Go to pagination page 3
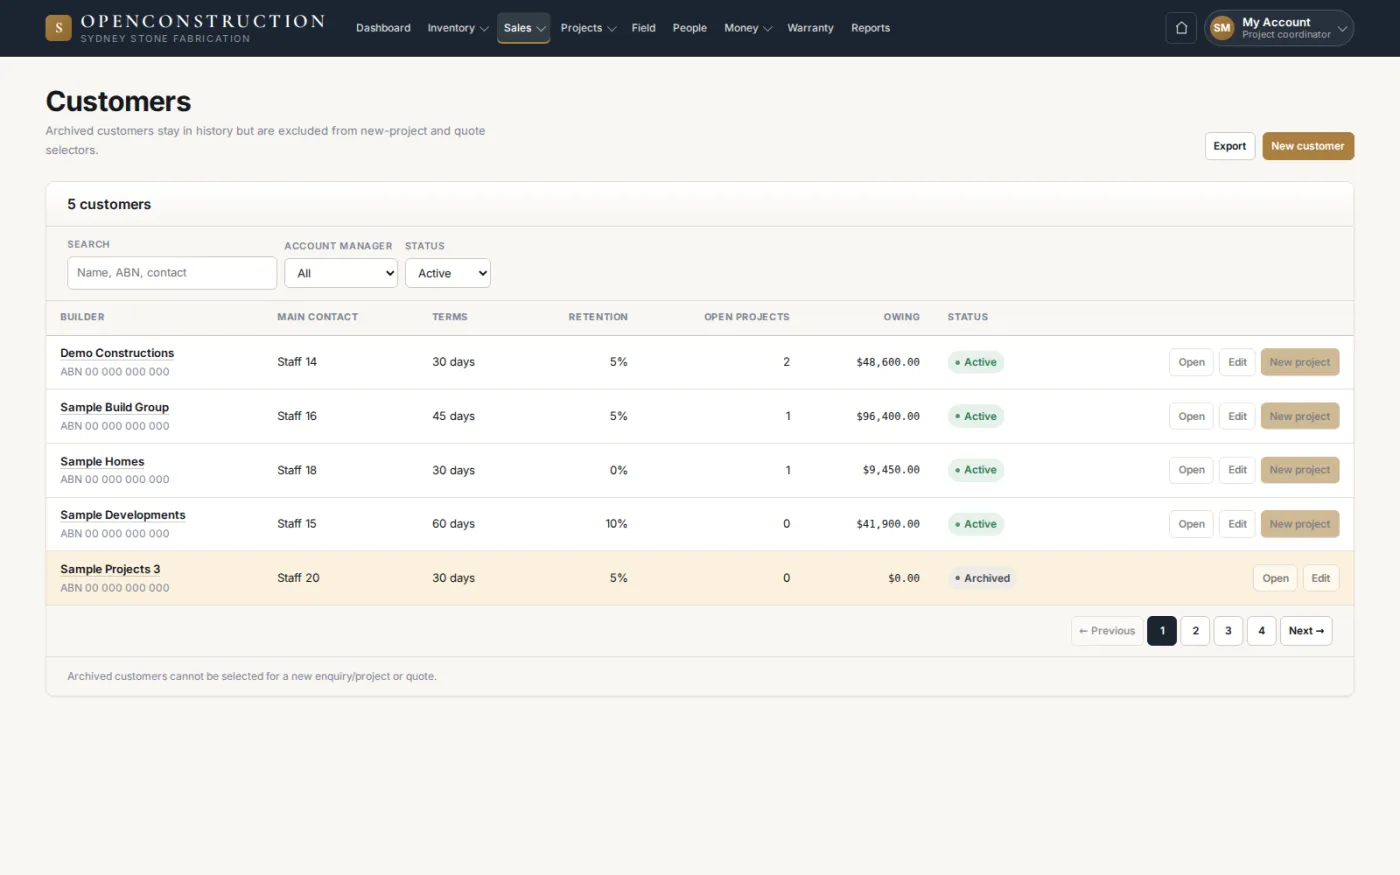1400x875 pixels. tap(1228, 631)
